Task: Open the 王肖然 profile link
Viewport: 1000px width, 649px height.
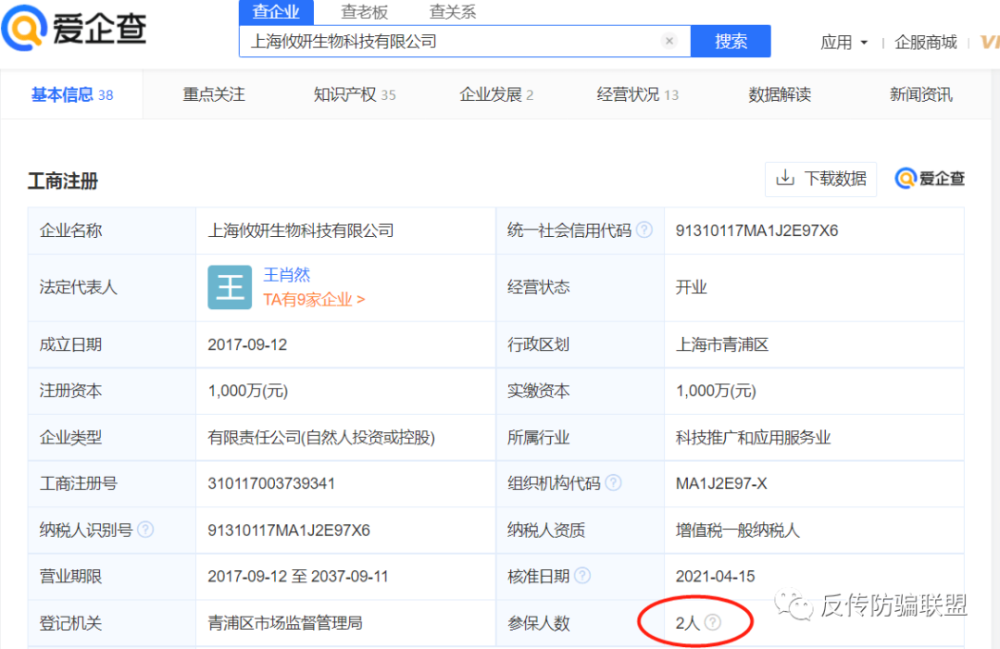Action: coord(286,275)
